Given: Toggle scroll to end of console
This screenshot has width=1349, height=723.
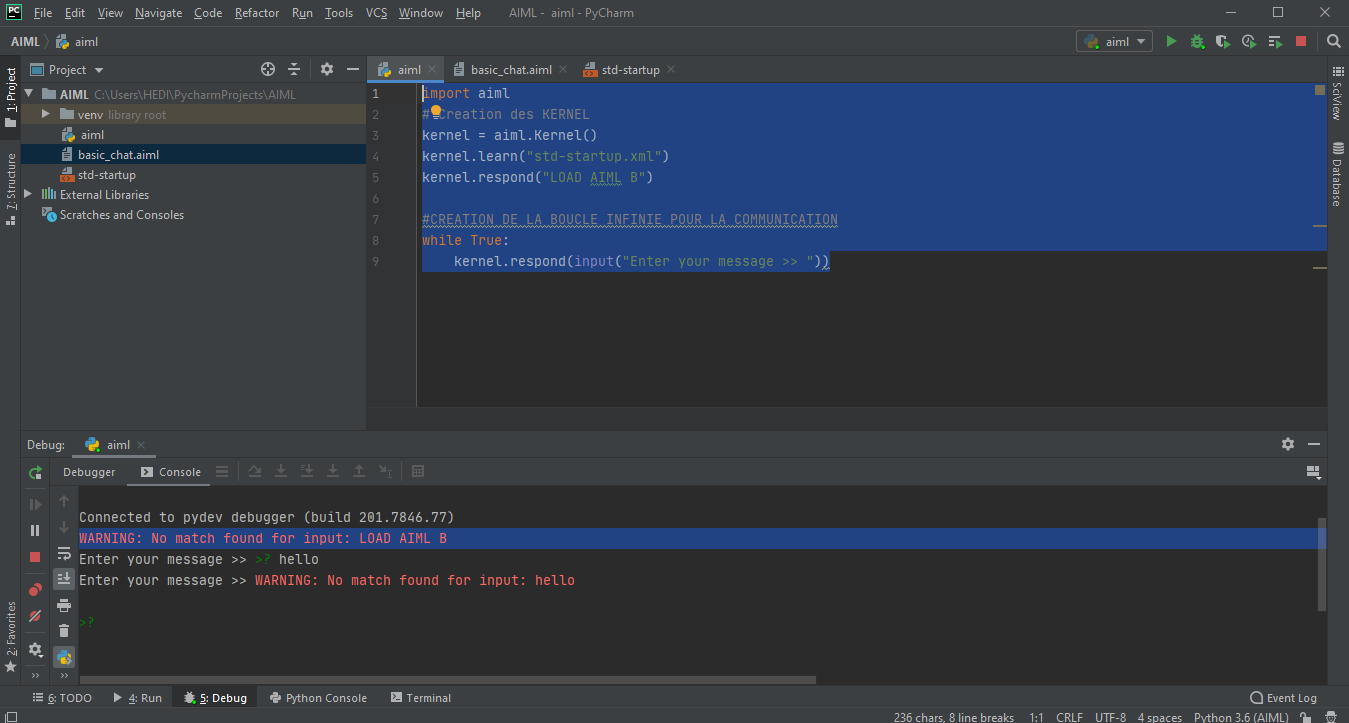Looking at the screenshot, I should point(64,578).
